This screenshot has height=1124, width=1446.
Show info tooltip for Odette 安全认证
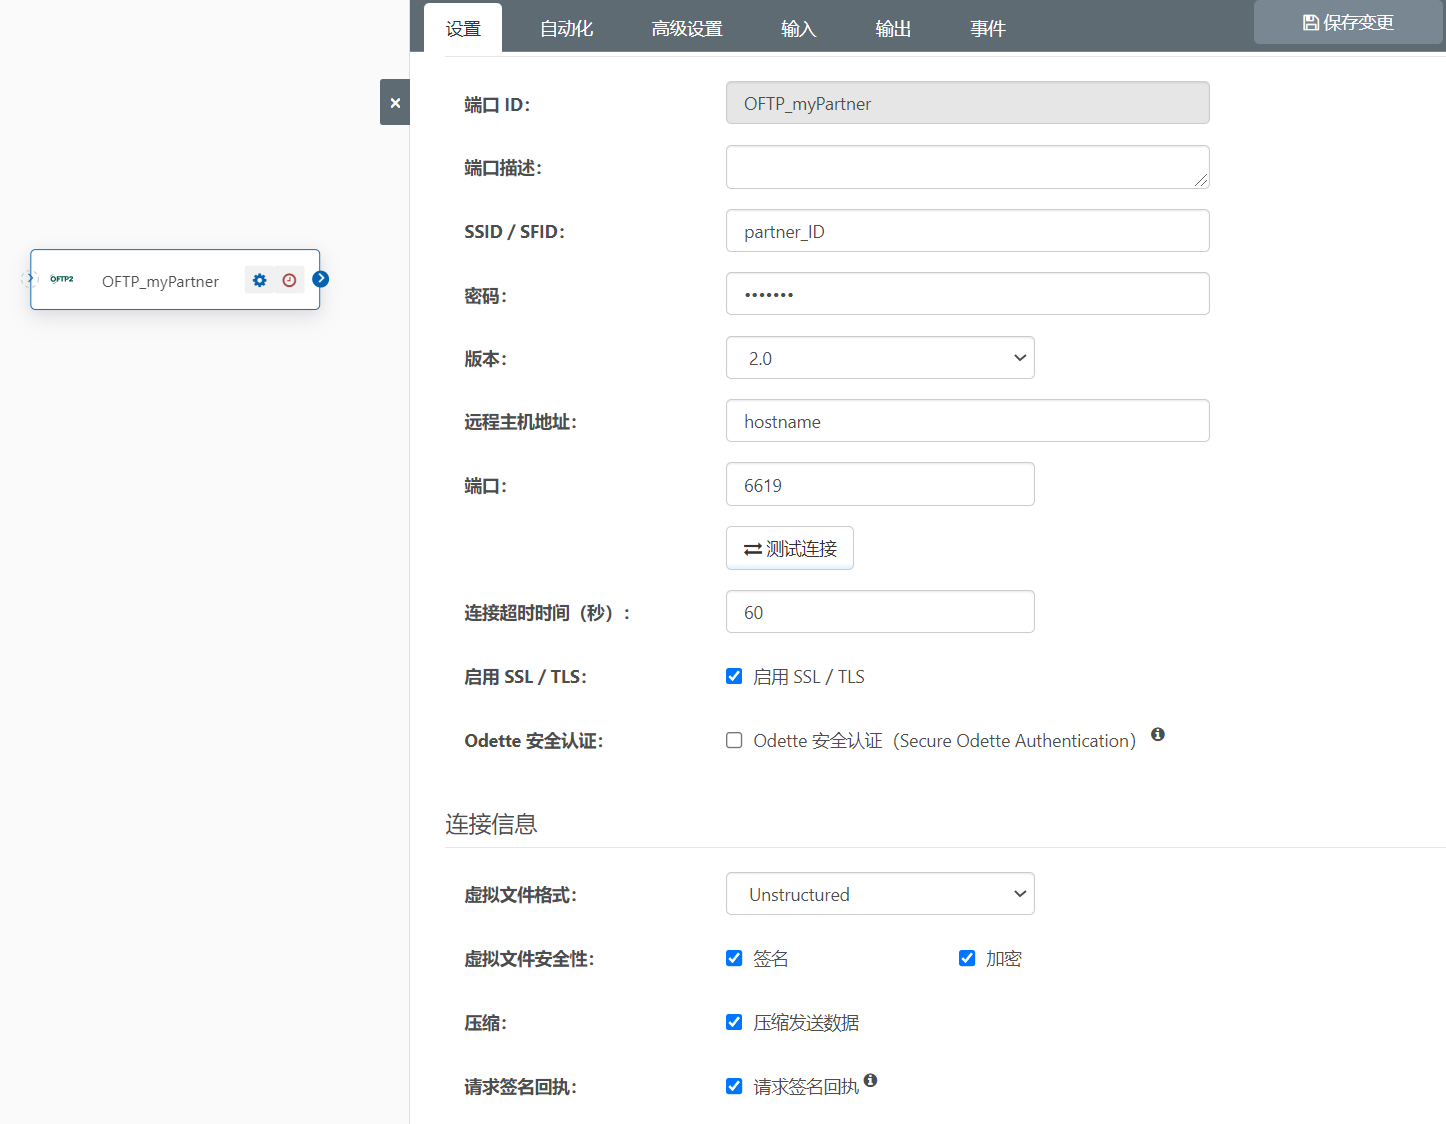coord(1158,735)
